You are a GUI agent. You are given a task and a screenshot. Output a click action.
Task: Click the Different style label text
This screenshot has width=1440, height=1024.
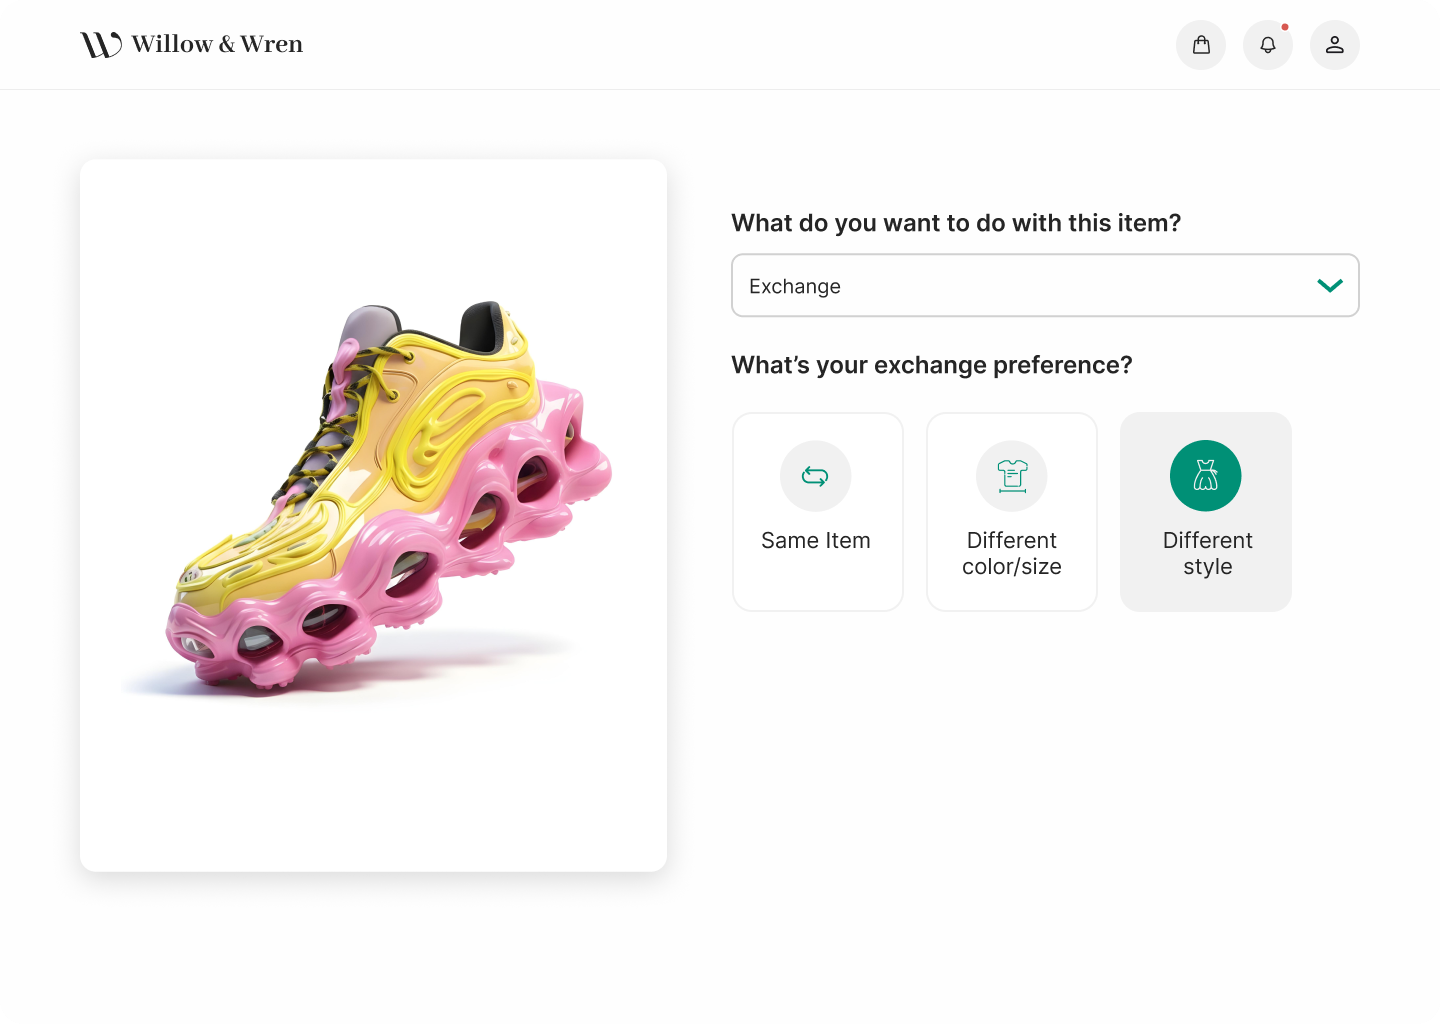tap(1207, 553)
